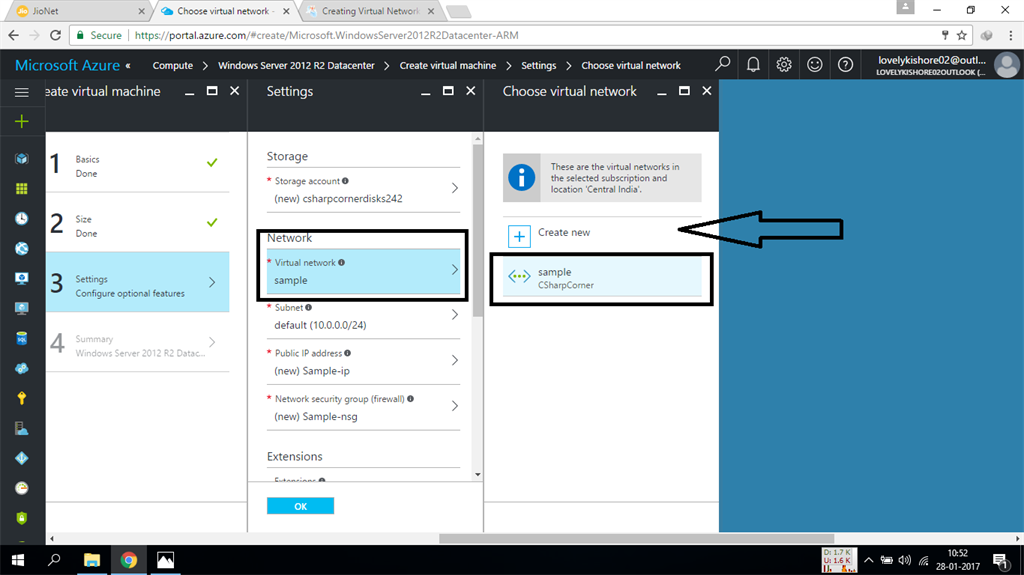Open notifications bell icon
1024x575 pixels.
pos(753,65)
